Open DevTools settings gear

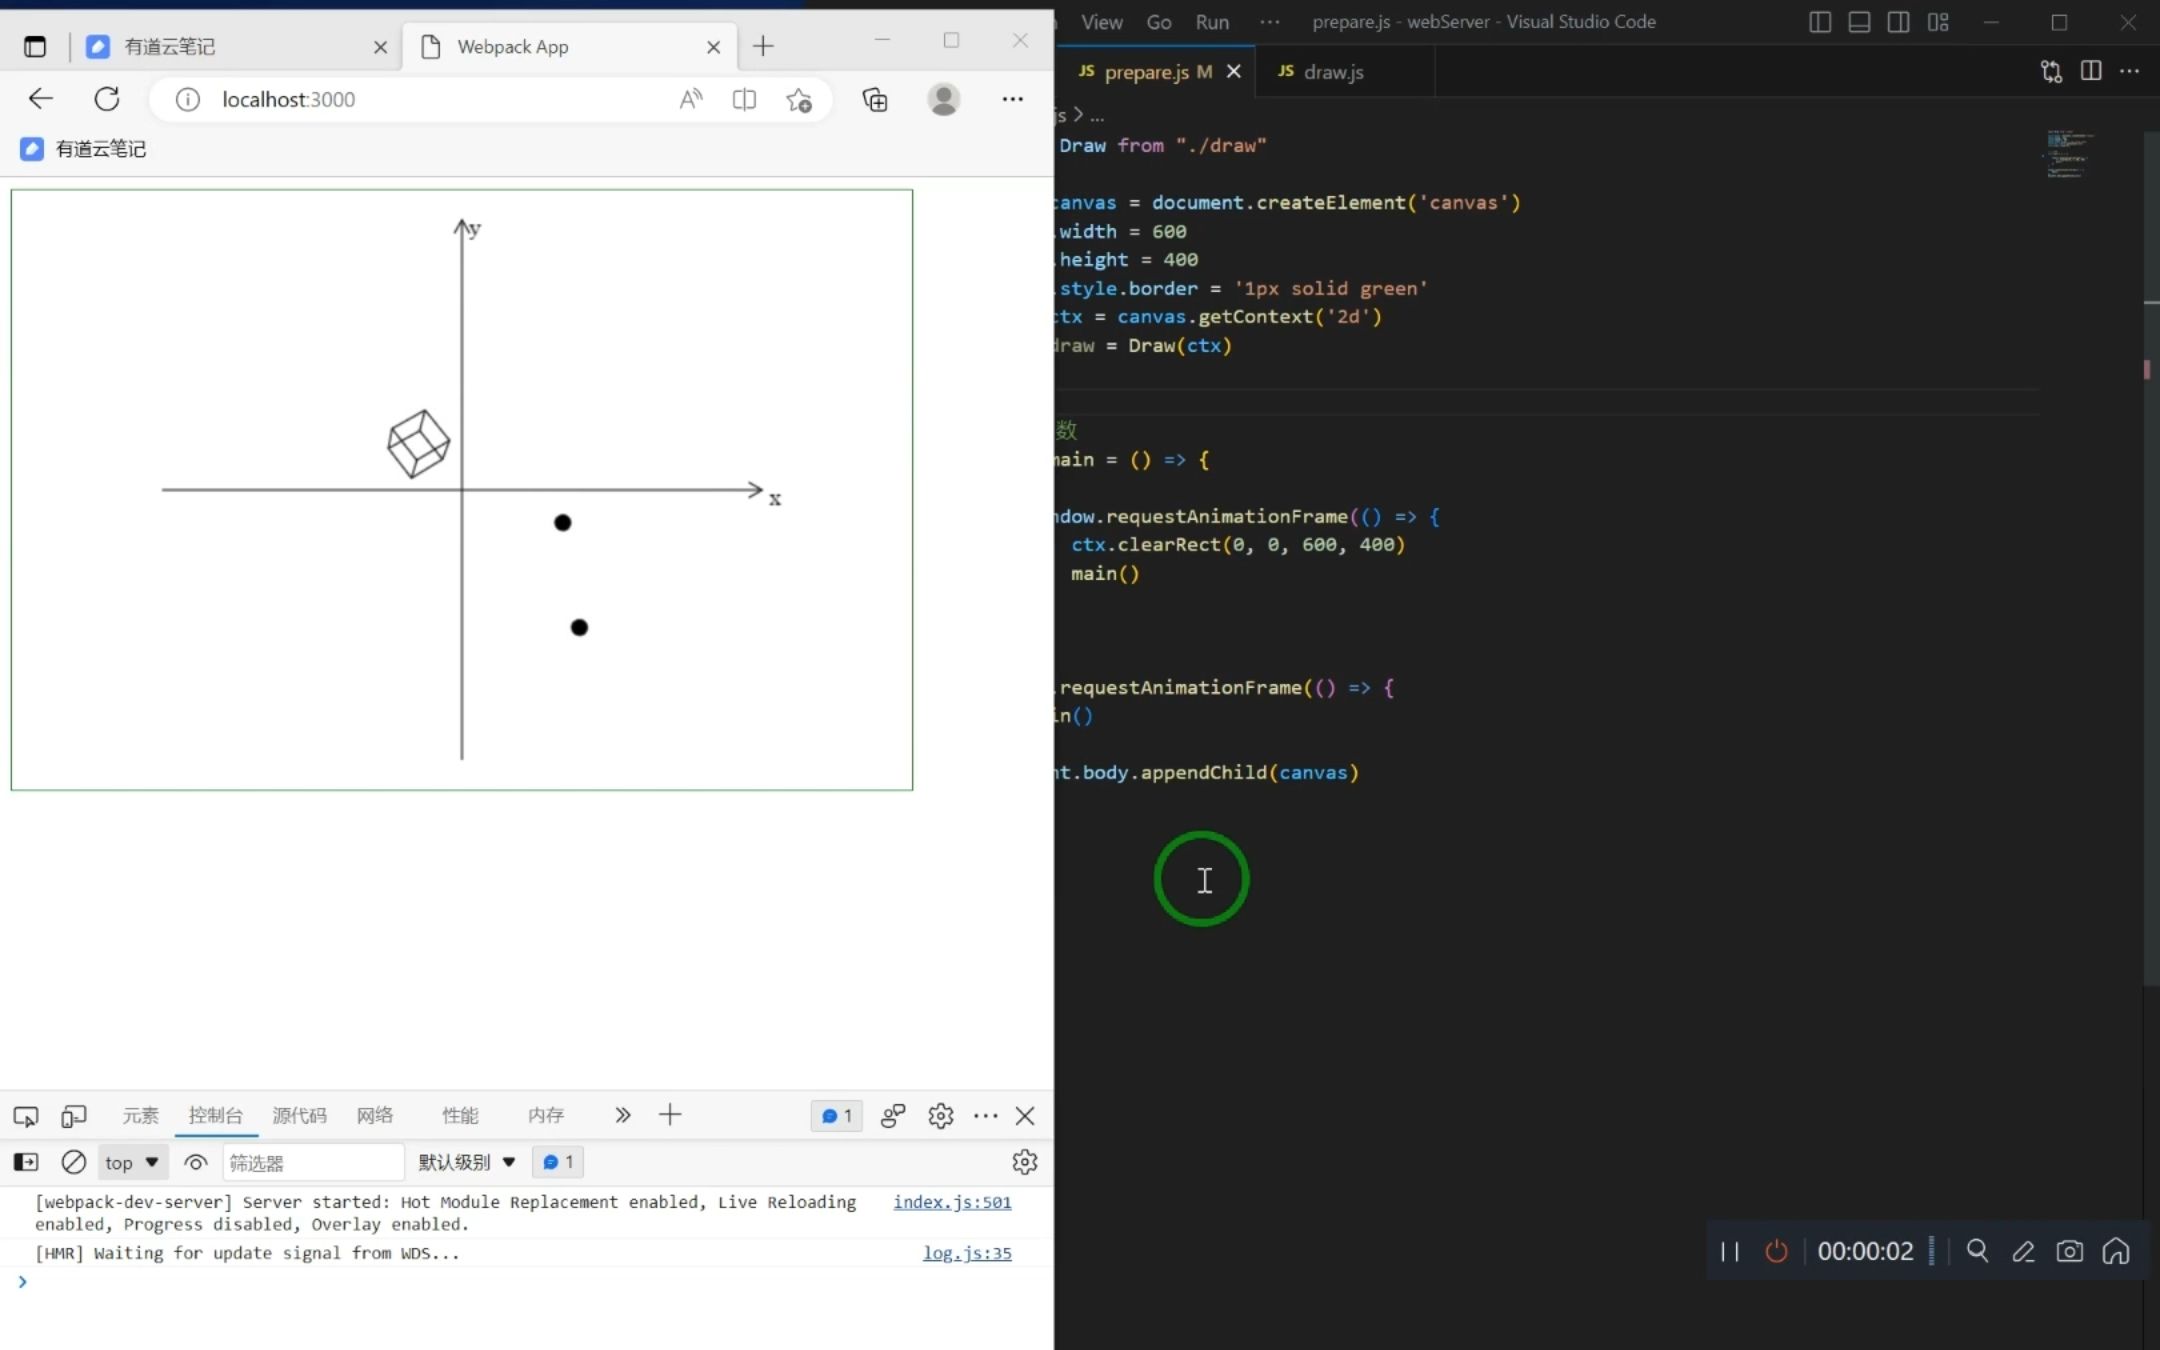(x=941, y=1116)
